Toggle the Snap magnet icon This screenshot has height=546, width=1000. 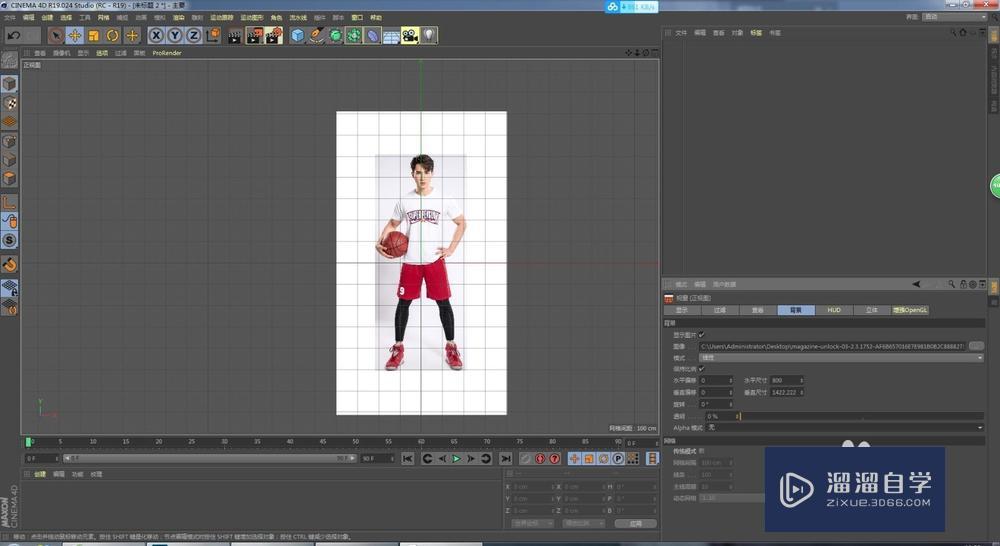(x=10, y=264)
